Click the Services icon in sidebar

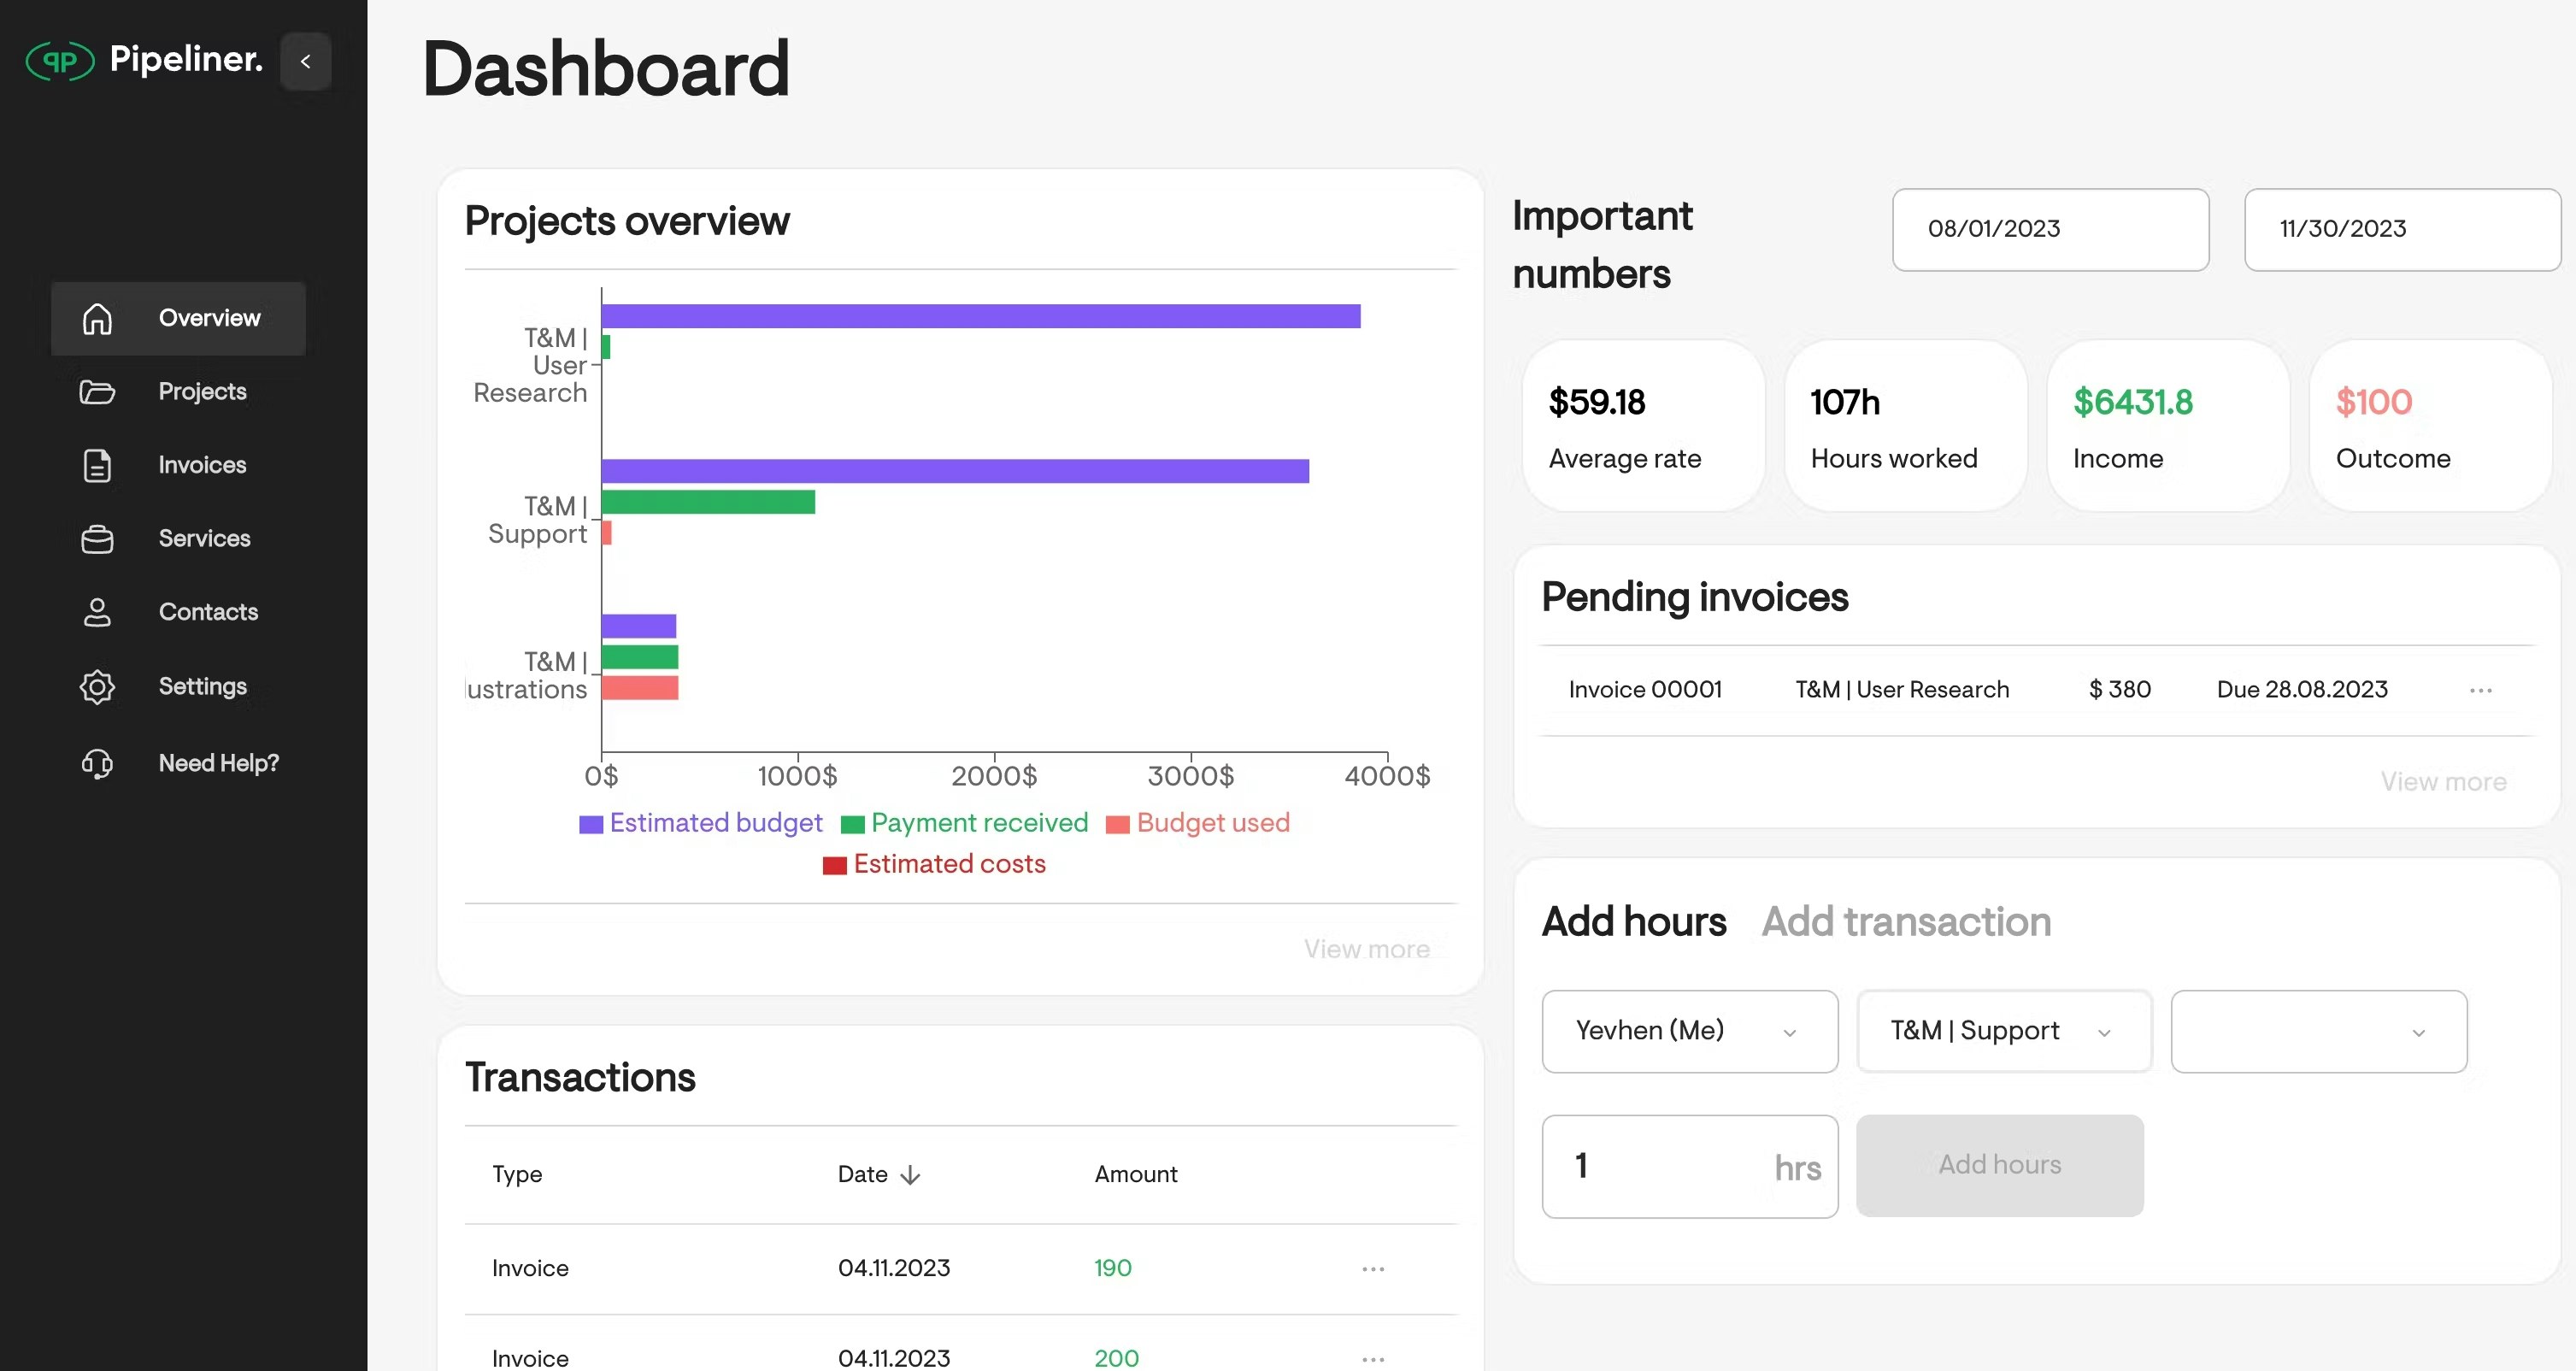97,539
